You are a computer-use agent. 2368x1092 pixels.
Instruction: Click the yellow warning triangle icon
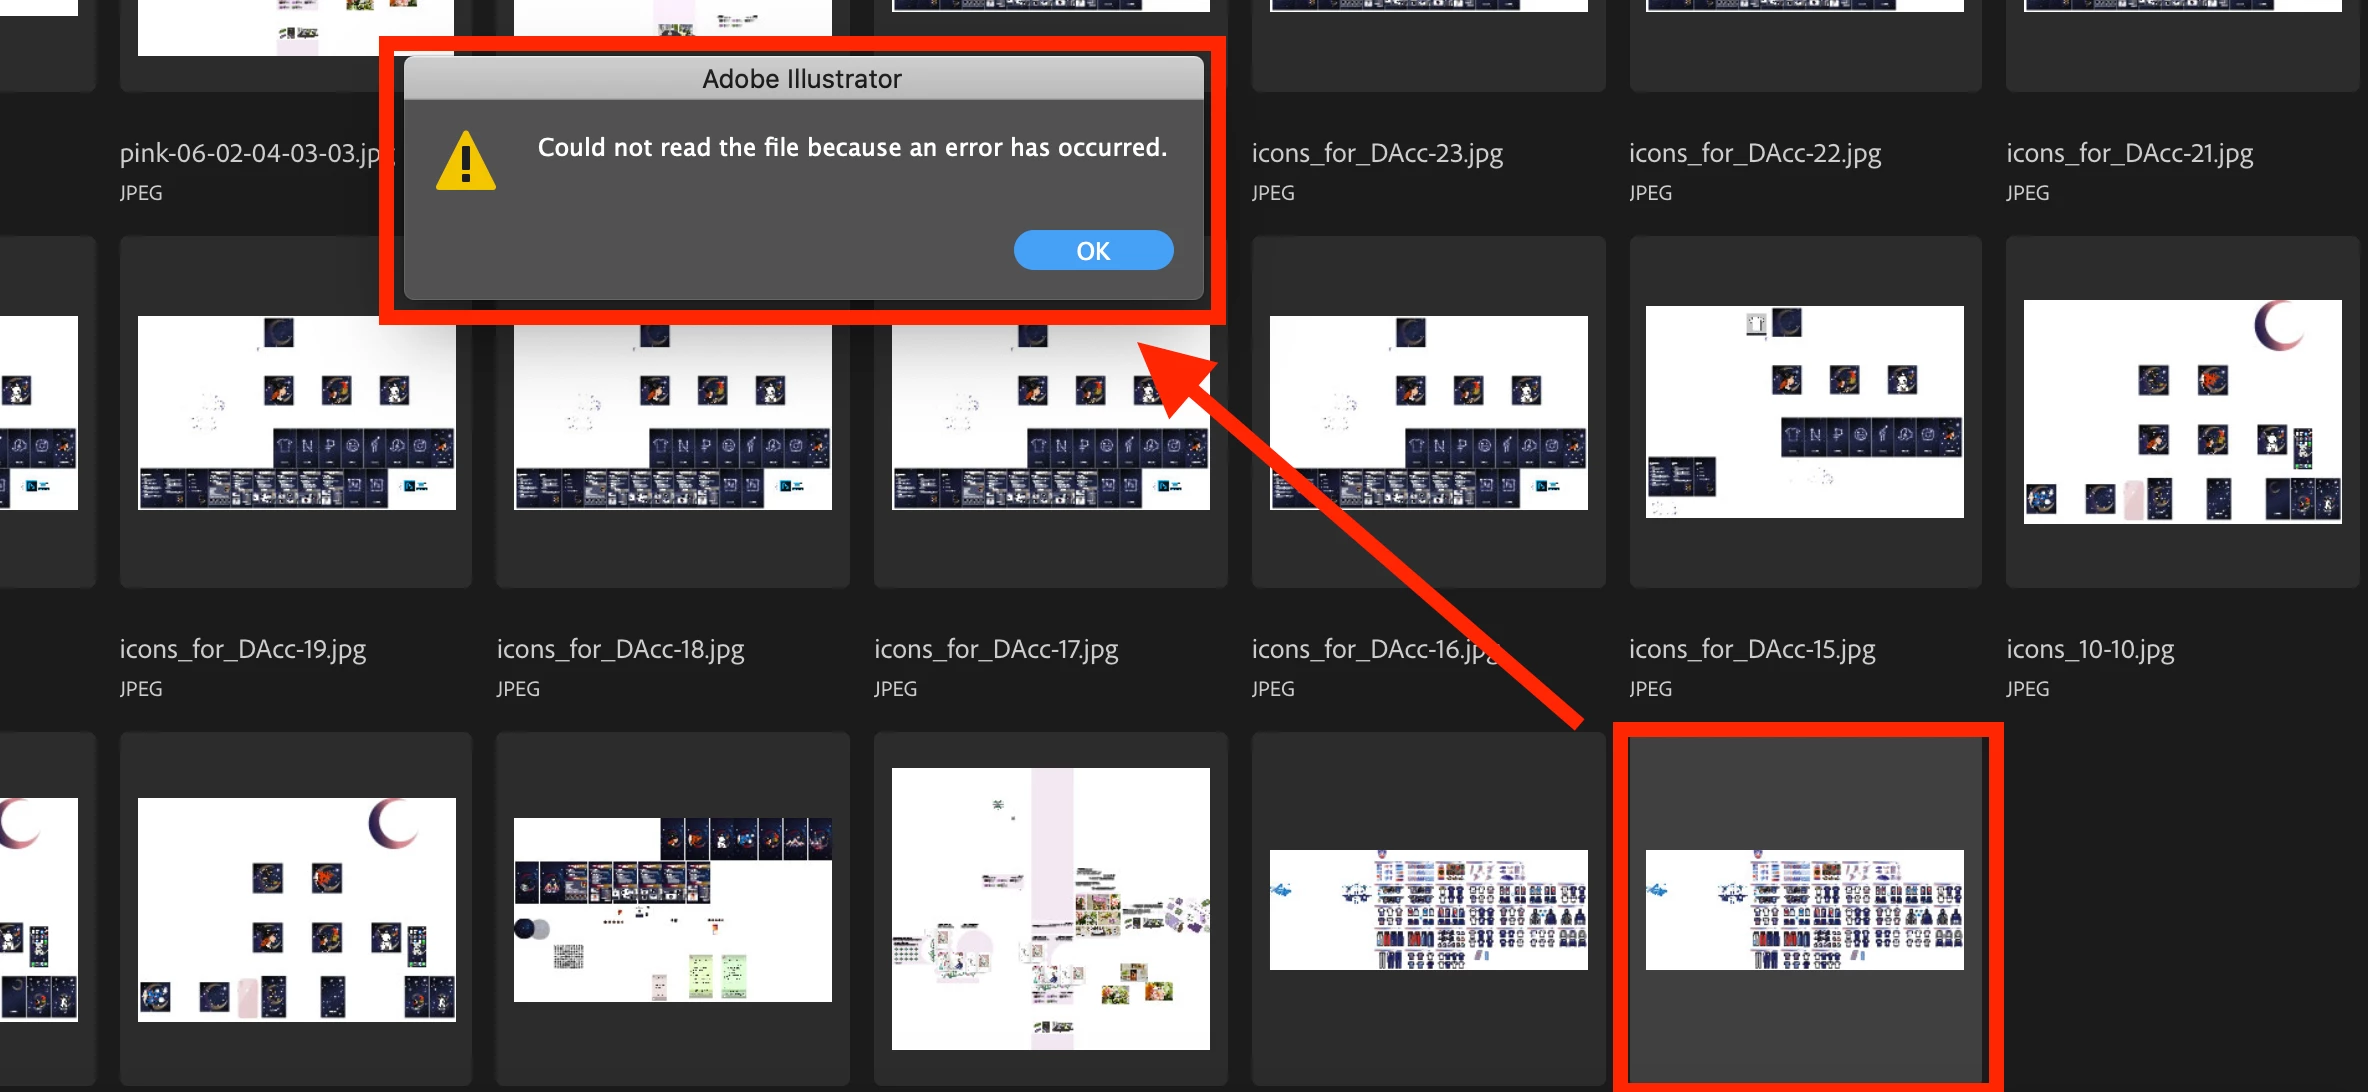pyautogui.click(x=466, y=161)
